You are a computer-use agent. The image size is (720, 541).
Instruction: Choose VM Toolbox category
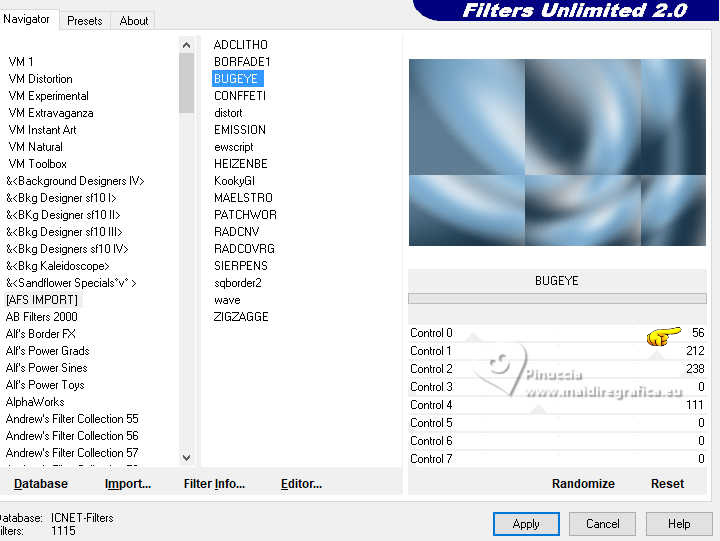tap(37, 163)
